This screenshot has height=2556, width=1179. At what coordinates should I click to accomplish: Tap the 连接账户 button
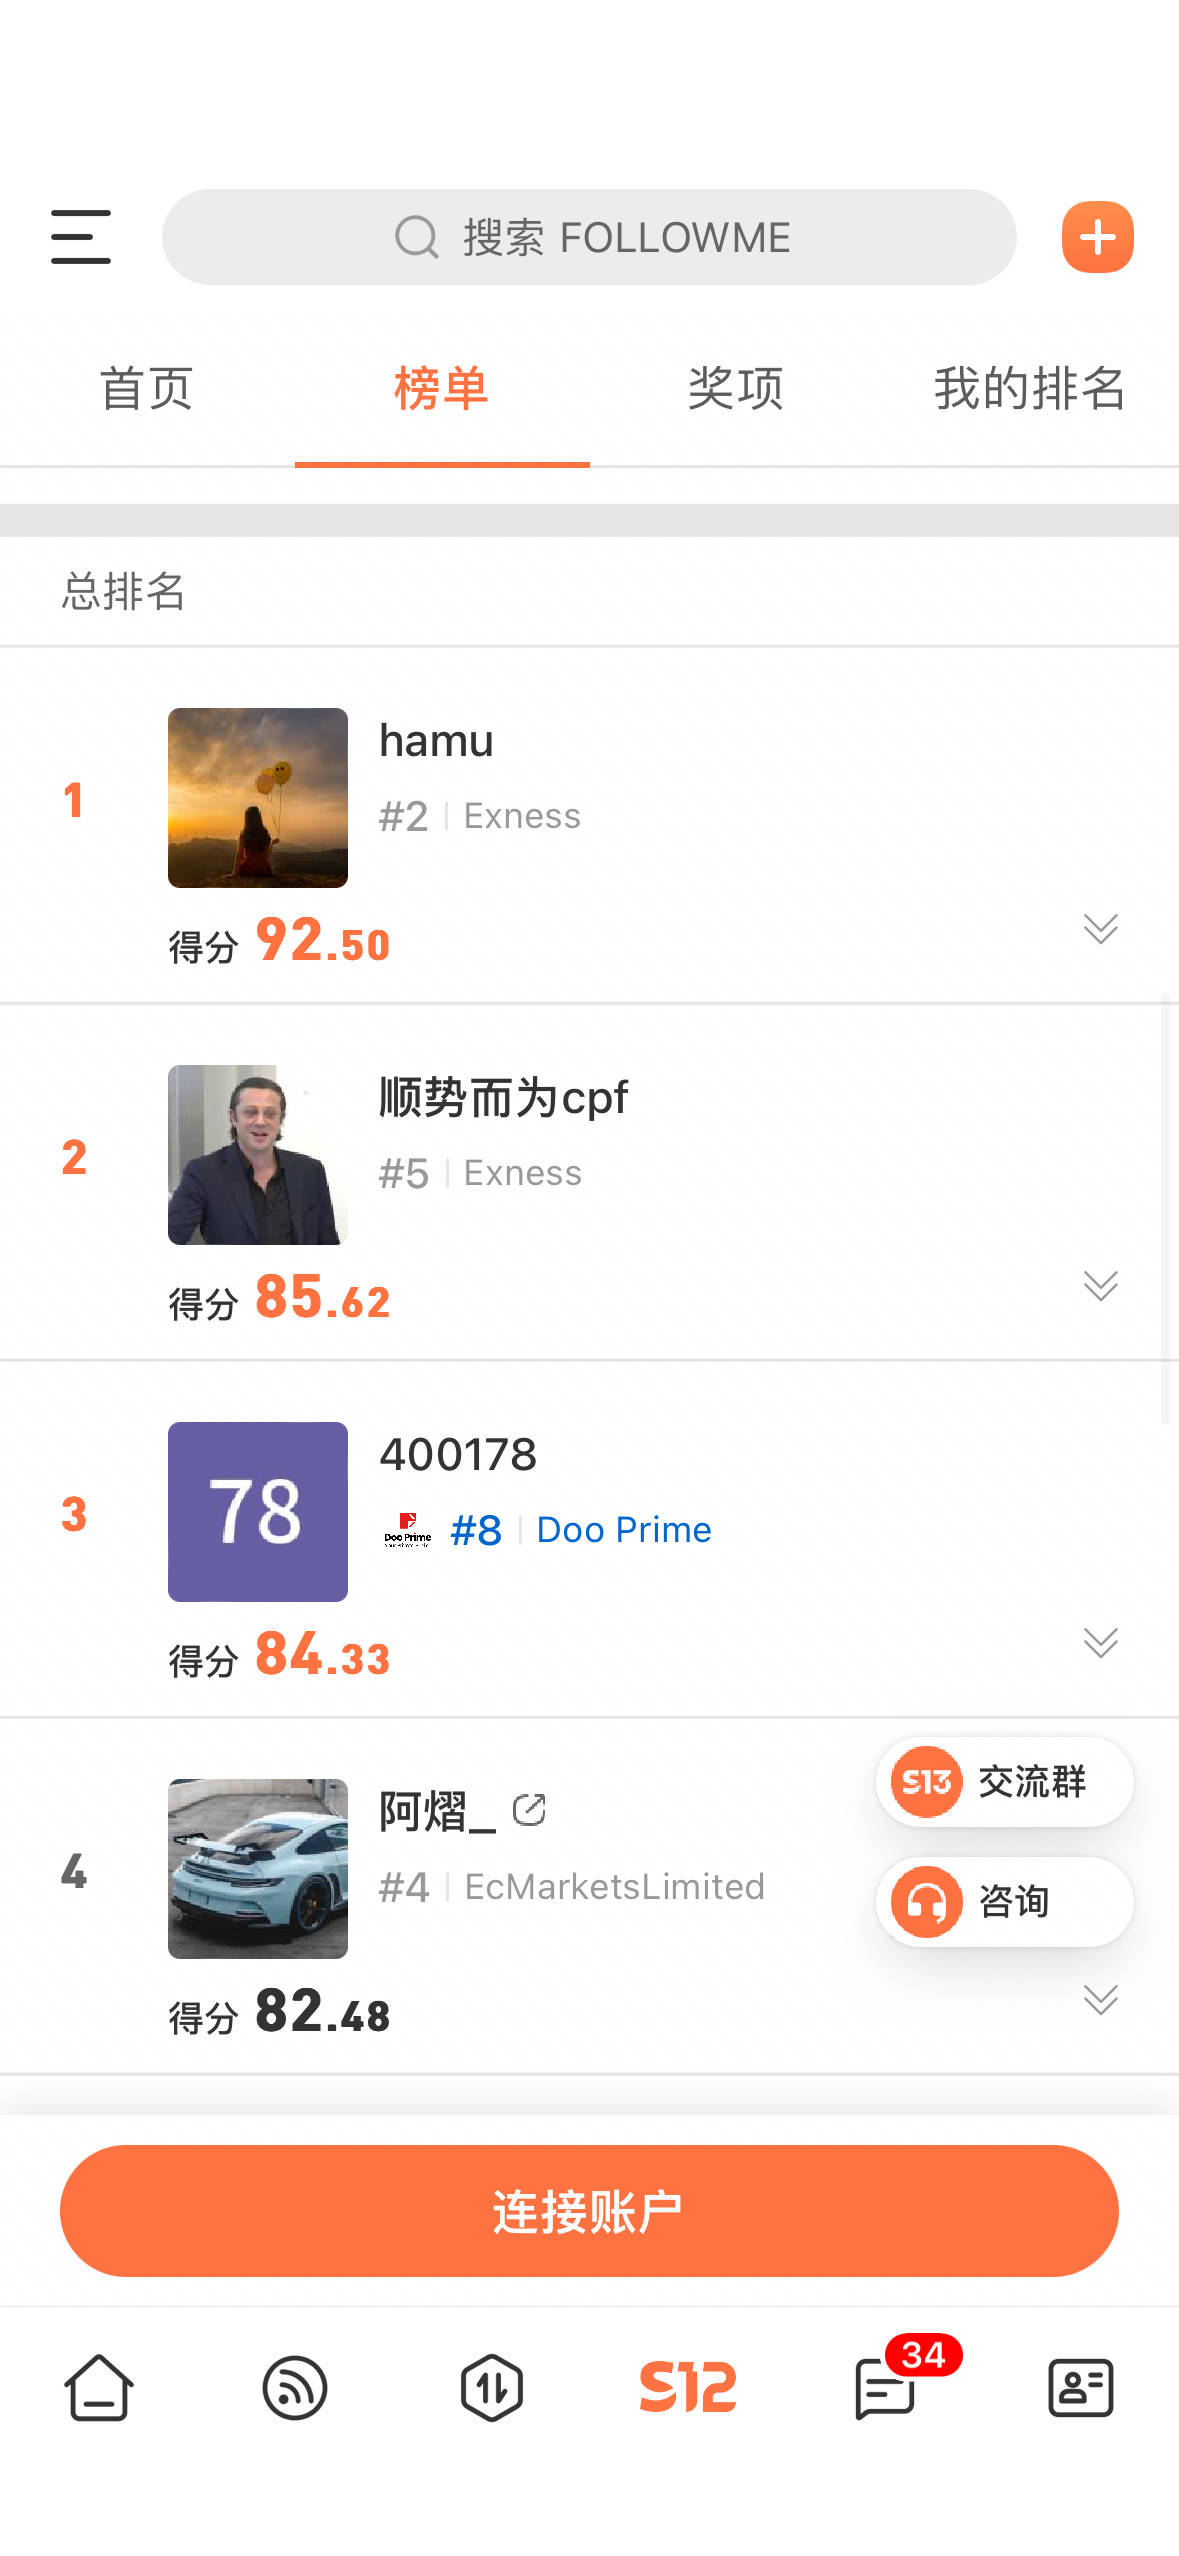[x=589, y=2210]
